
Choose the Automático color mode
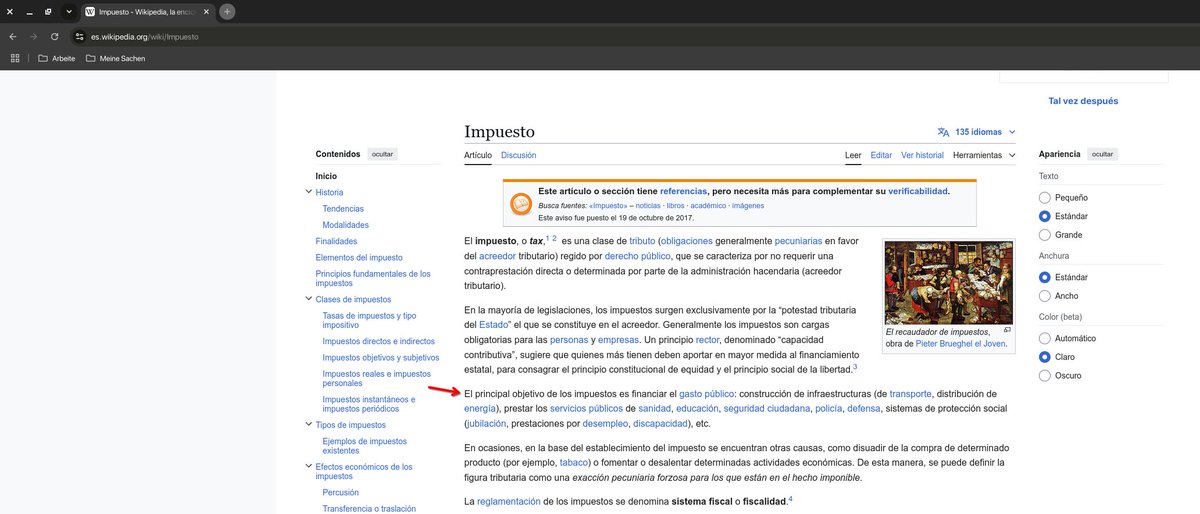1045,338
